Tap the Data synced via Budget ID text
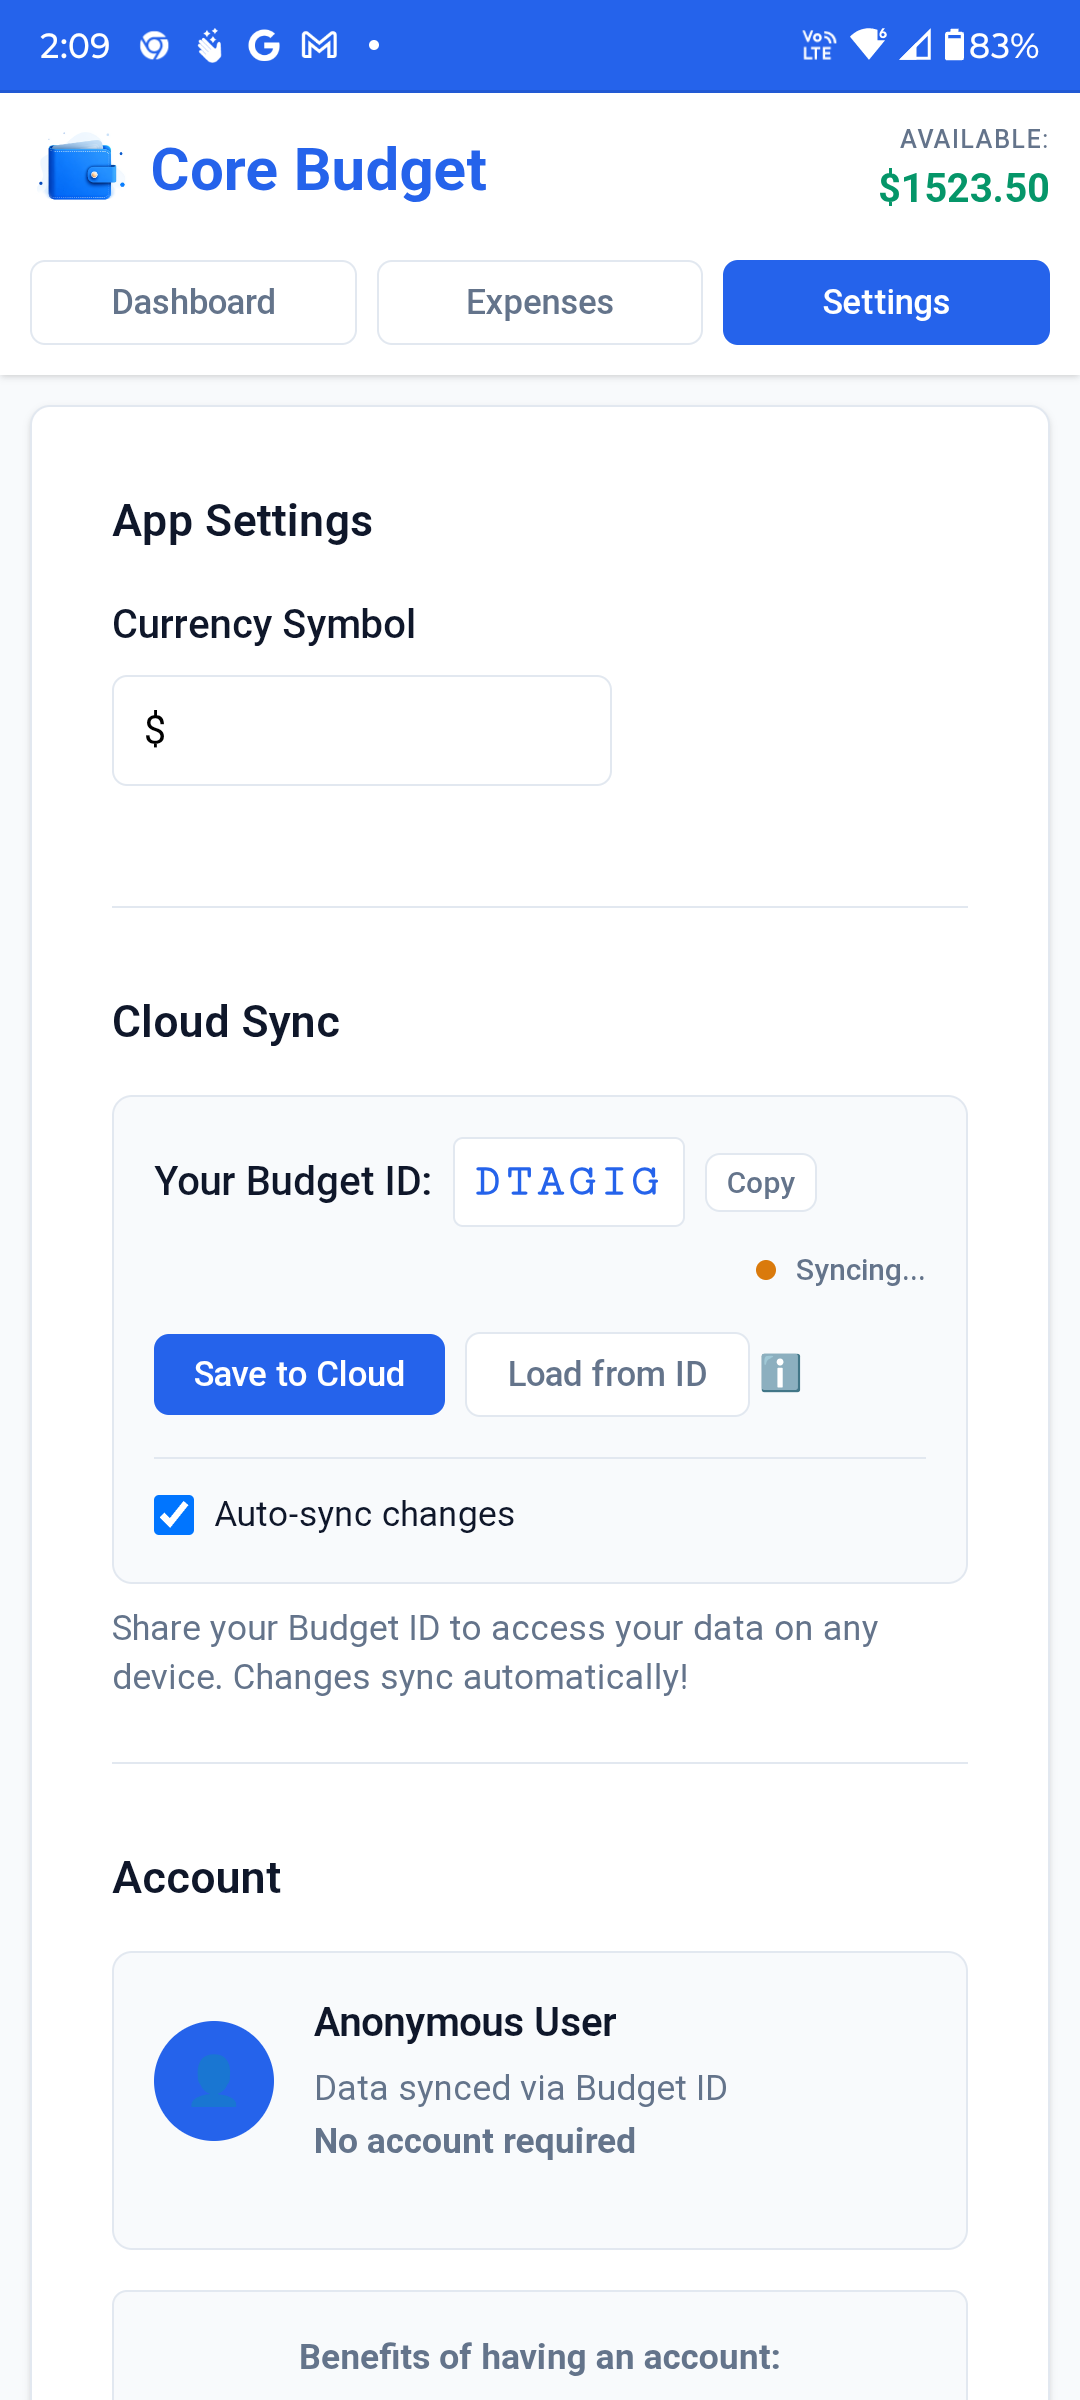The image size is (1080, 2400). point(521,2088)
